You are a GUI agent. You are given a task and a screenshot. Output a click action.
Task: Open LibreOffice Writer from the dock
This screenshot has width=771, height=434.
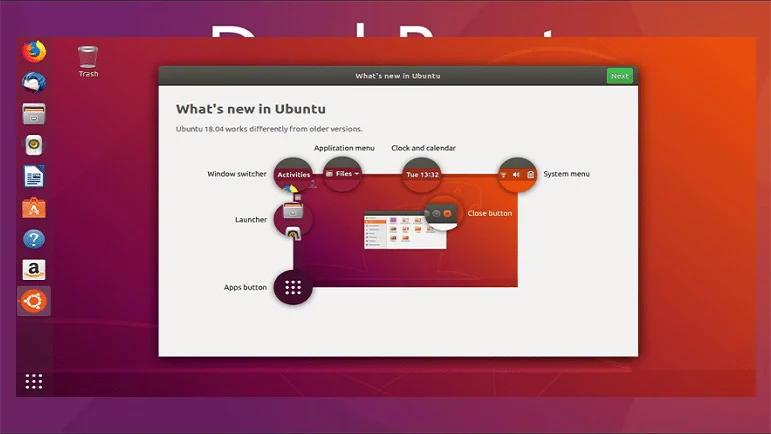[x=34, y=176]
